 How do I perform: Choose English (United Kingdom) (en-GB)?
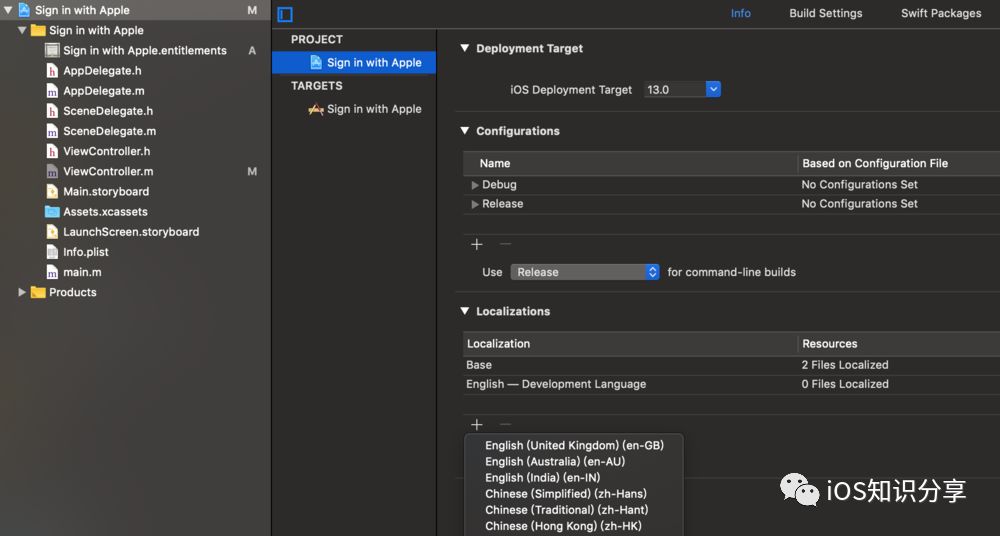pyautogui.click(x=574, y=445)
